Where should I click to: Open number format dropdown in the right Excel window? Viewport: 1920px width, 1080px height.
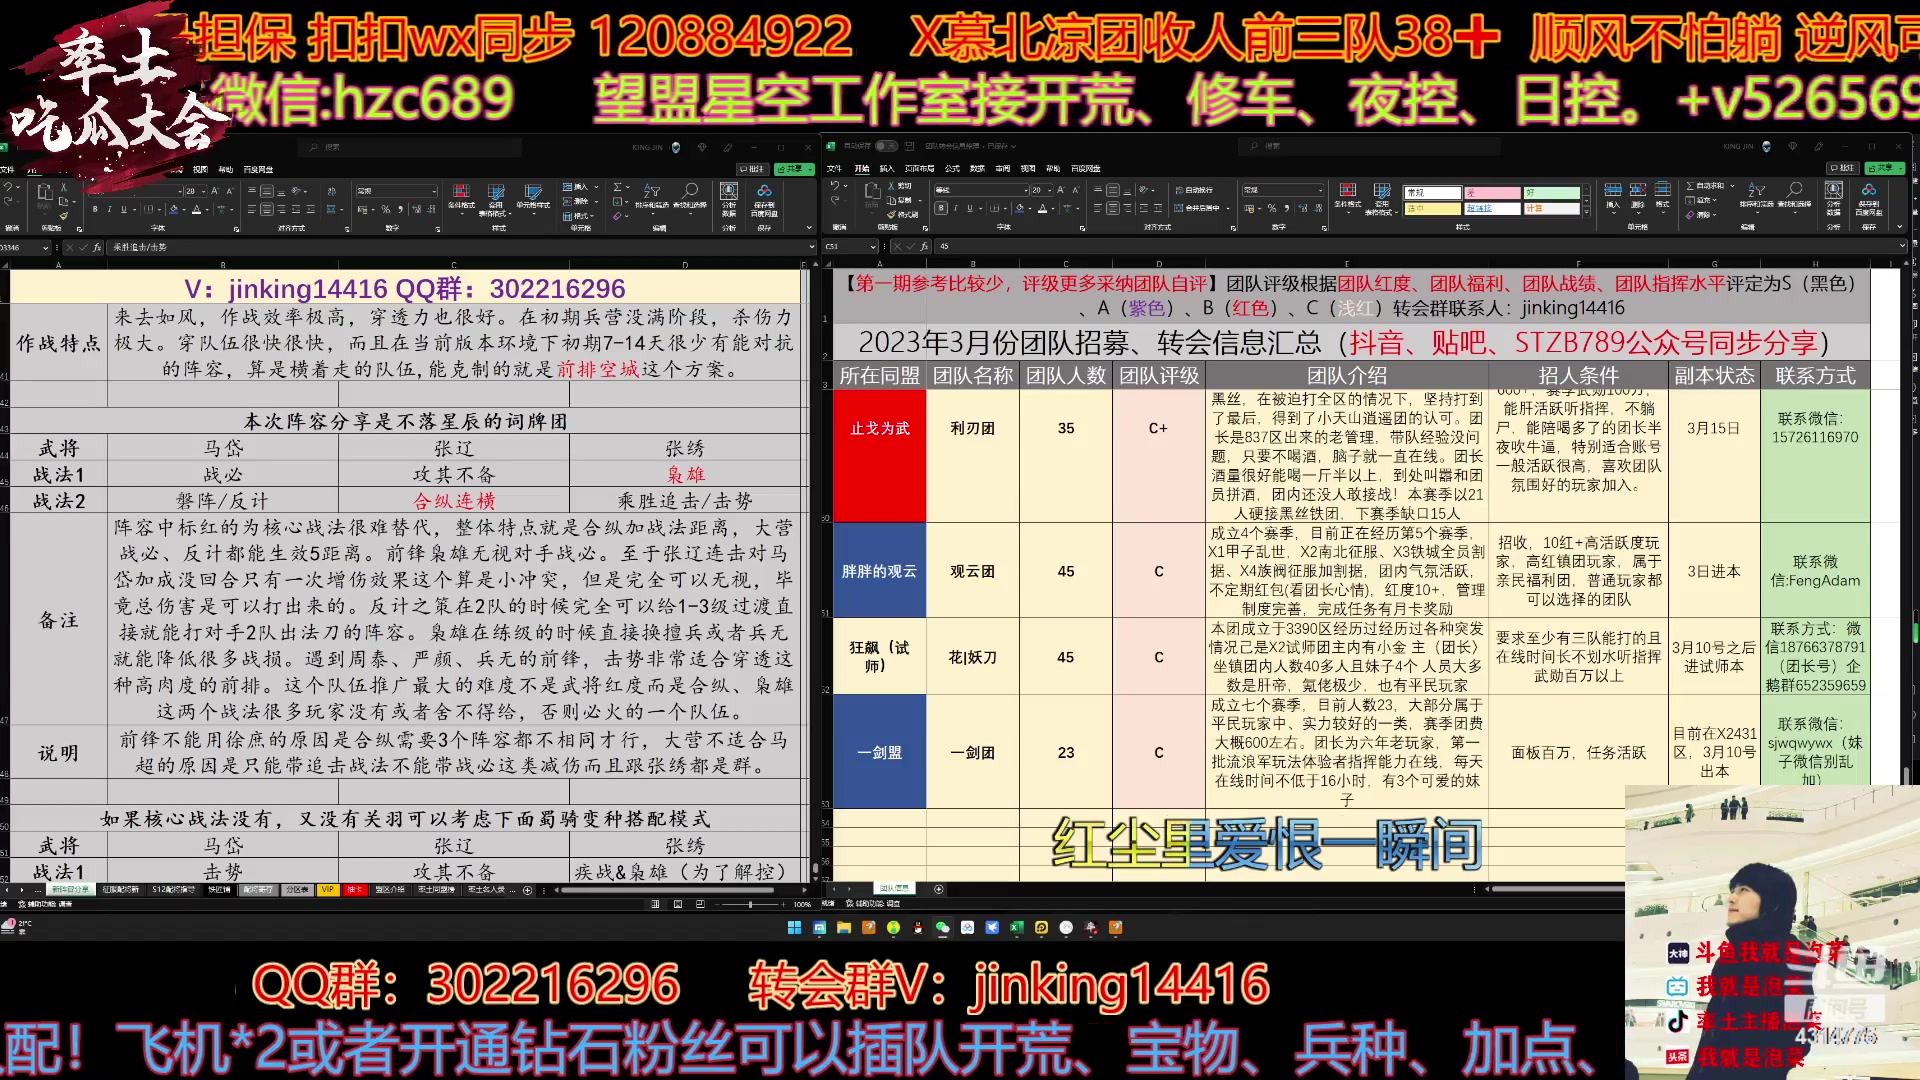pos(1320,190)
